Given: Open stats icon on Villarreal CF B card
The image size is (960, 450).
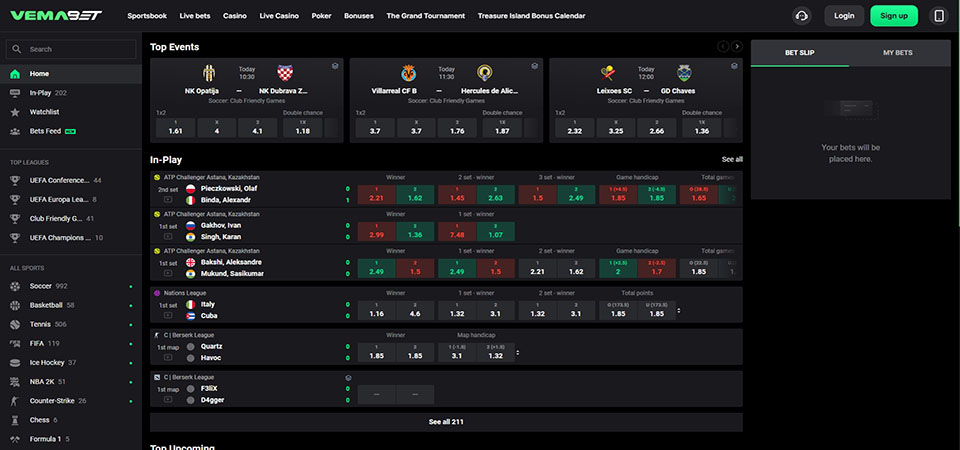Looking at the screenshot, I should pyautogui.click(x=534, y=66).
